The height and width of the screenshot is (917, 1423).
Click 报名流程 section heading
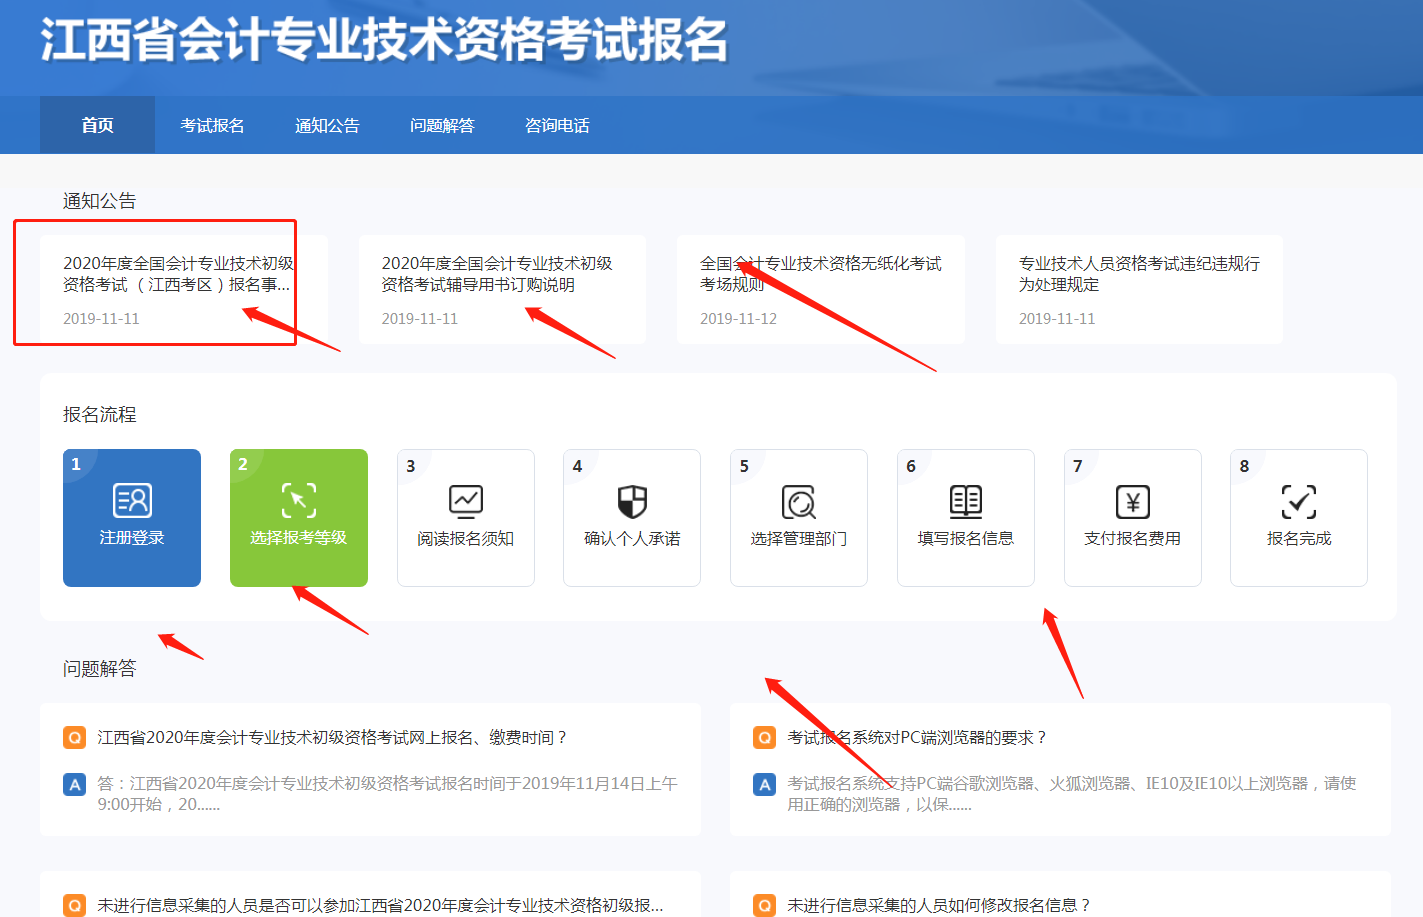[99, 414]
